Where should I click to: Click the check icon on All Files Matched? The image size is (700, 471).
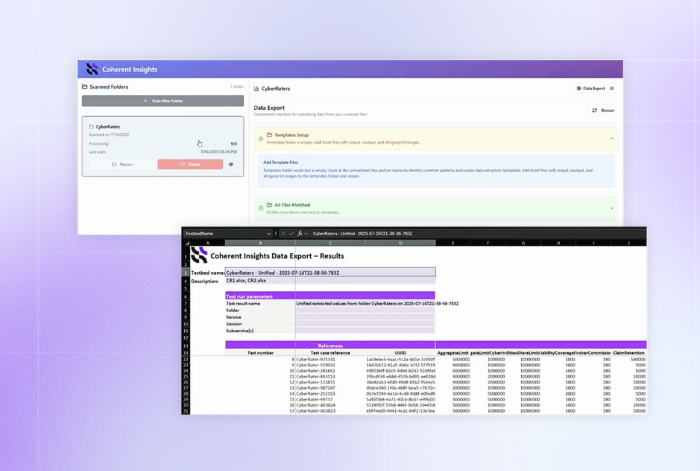pyautogui.click(x=261, y=208)
